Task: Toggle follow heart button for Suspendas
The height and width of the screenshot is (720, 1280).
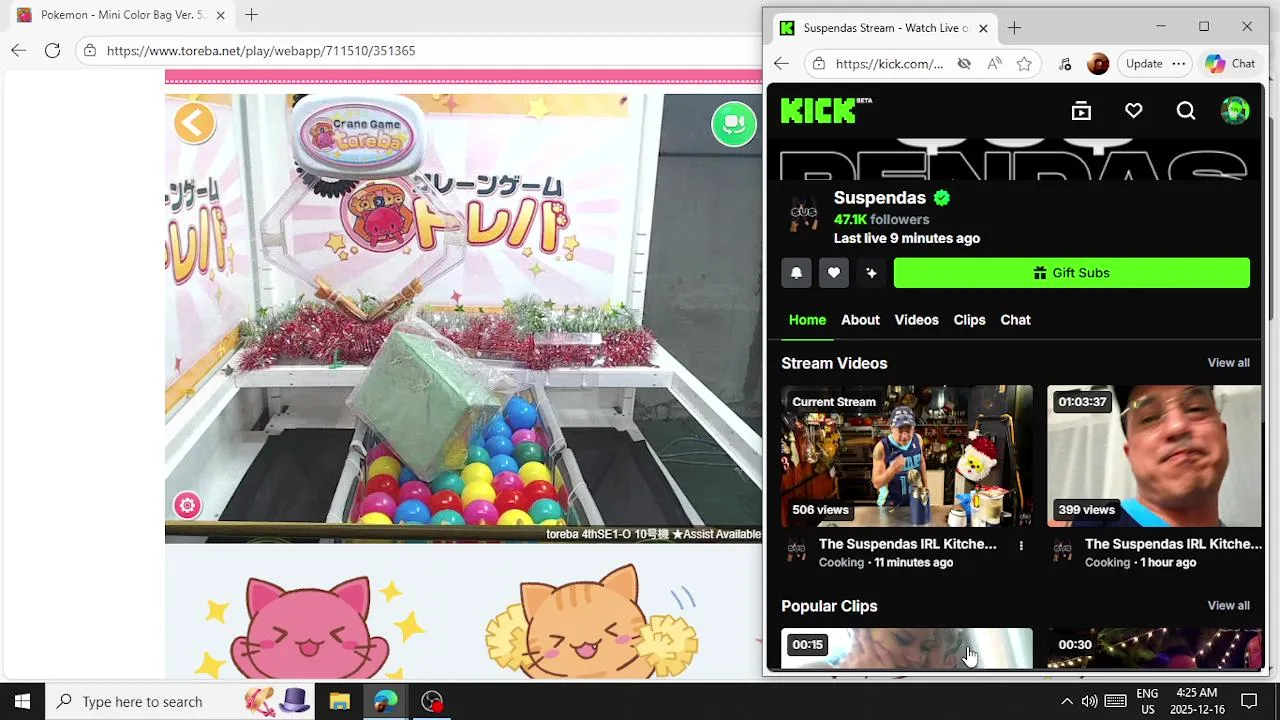Action: tap(834, 273)
